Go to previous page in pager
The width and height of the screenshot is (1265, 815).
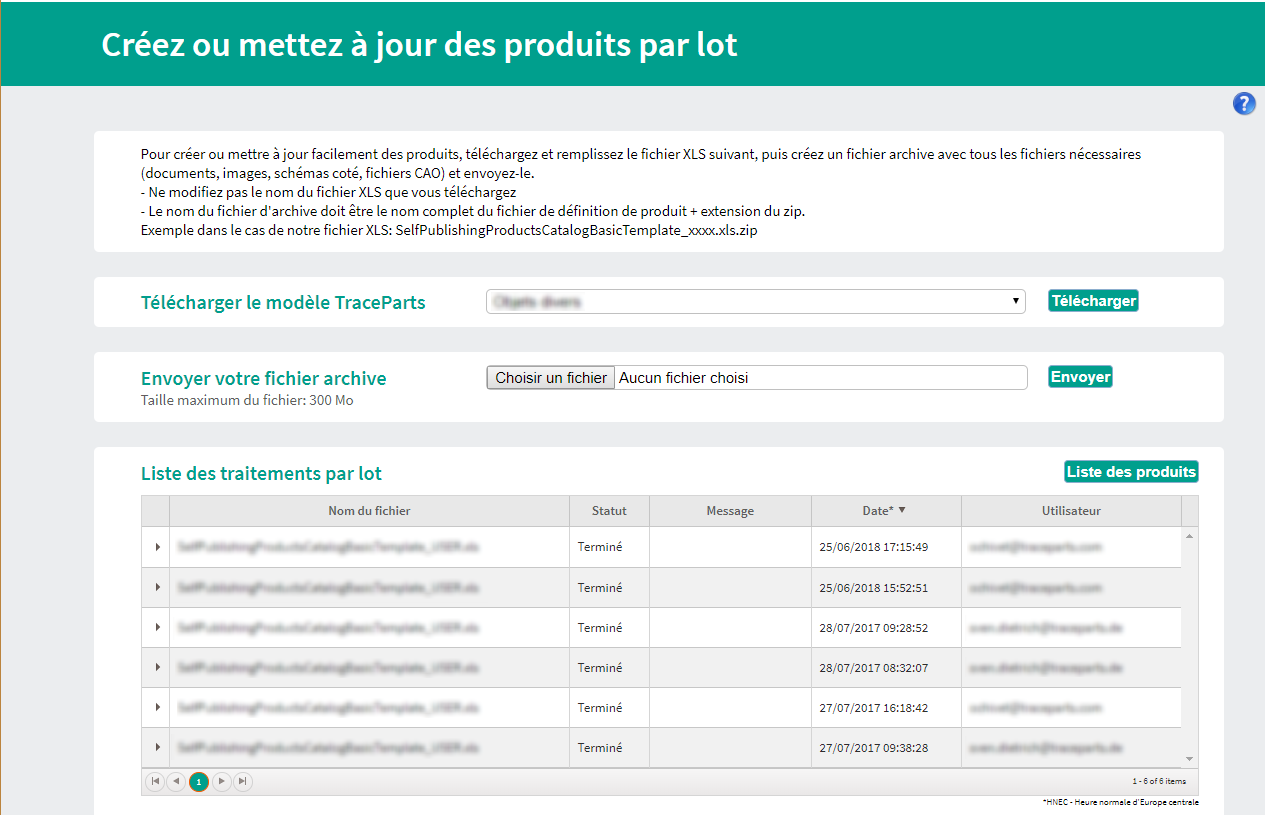(x=176, y=782)
